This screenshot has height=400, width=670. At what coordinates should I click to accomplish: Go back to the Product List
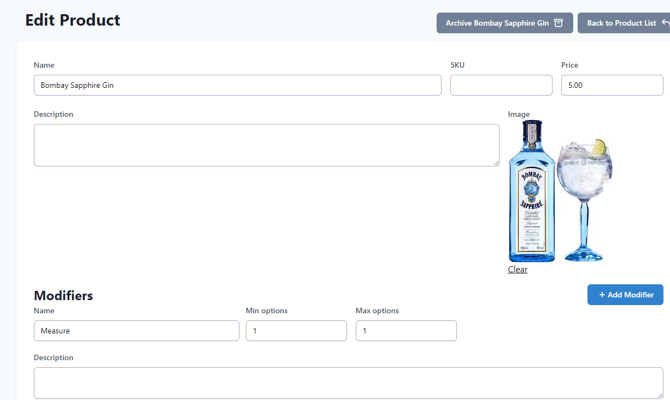tap(622, 23)
